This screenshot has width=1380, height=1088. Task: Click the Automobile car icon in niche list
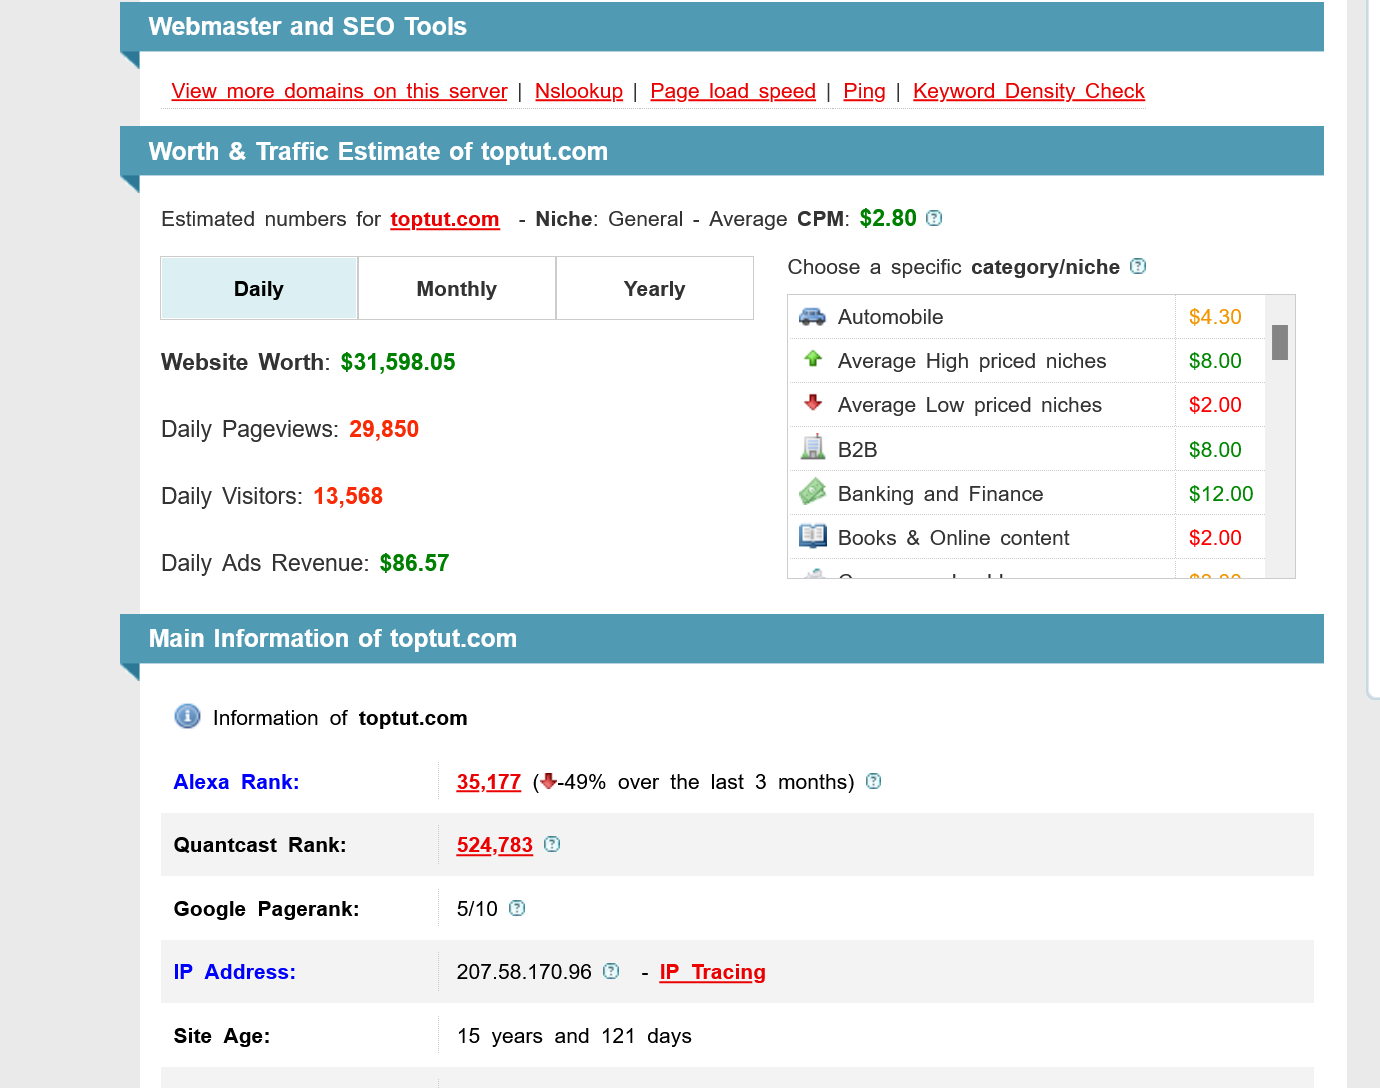point(812,316)
